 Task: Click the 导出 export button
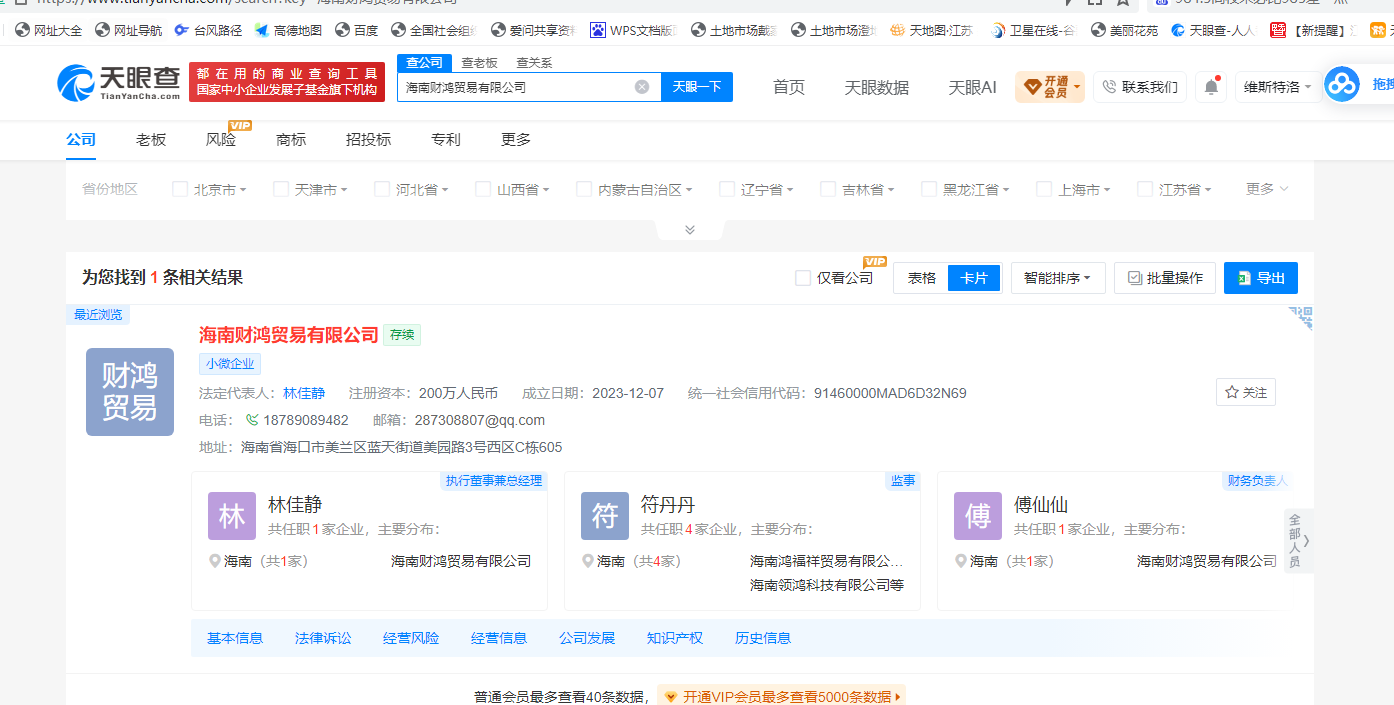point(1261,278)
